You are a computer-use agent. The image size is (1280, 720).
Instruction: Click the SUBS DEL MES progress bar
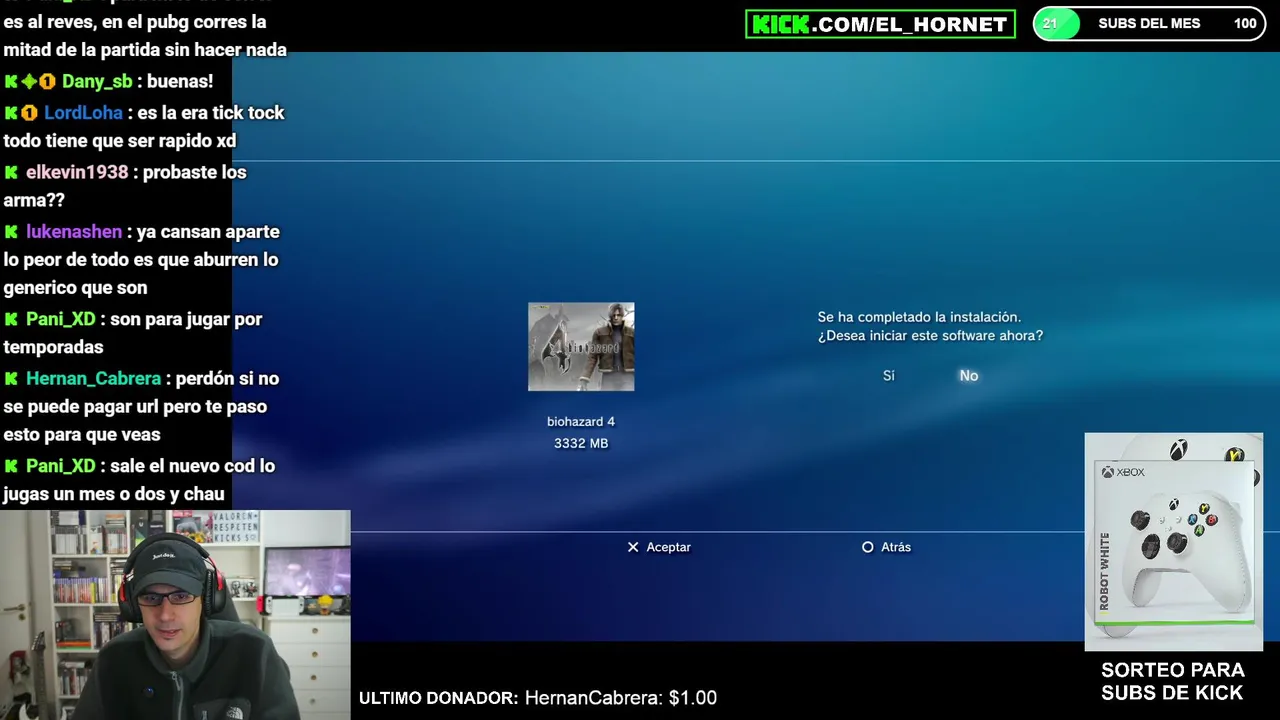coord(1149,23)
